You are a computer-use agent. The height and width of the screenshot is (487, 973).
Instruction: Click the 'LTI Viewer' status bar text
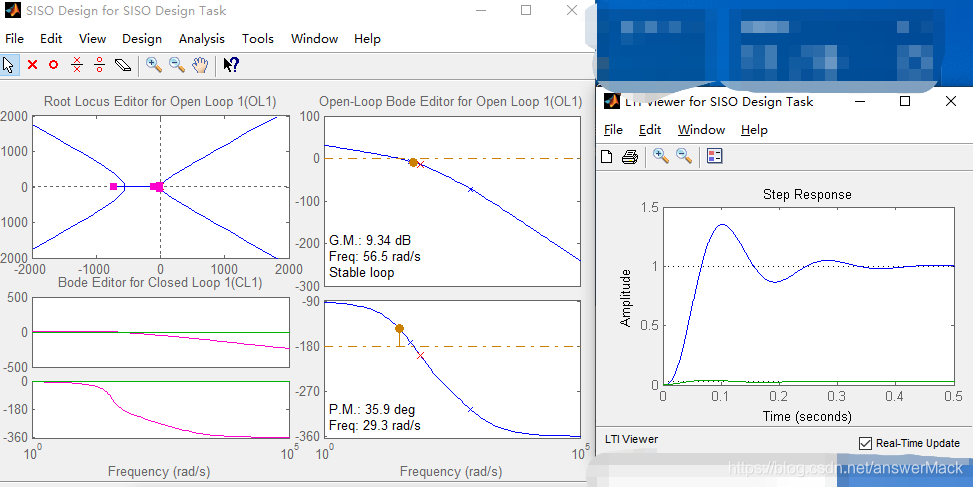pyautogui.click(x=632, y=439)
